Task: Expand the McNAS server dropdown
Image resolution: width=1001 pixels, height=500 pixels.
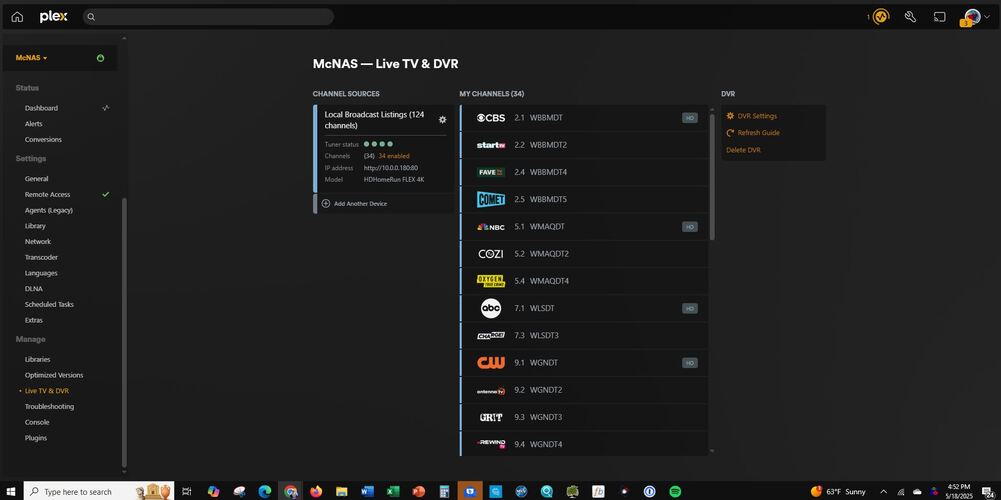Action: (x=31, y=57)
